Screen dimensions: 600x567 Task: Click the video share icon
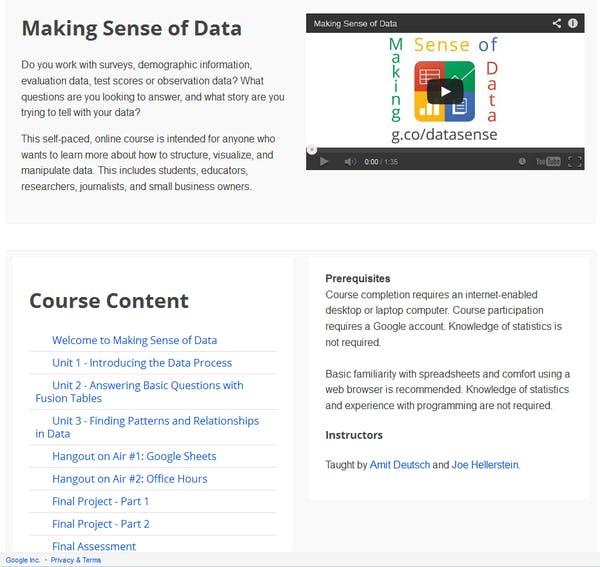557,22
